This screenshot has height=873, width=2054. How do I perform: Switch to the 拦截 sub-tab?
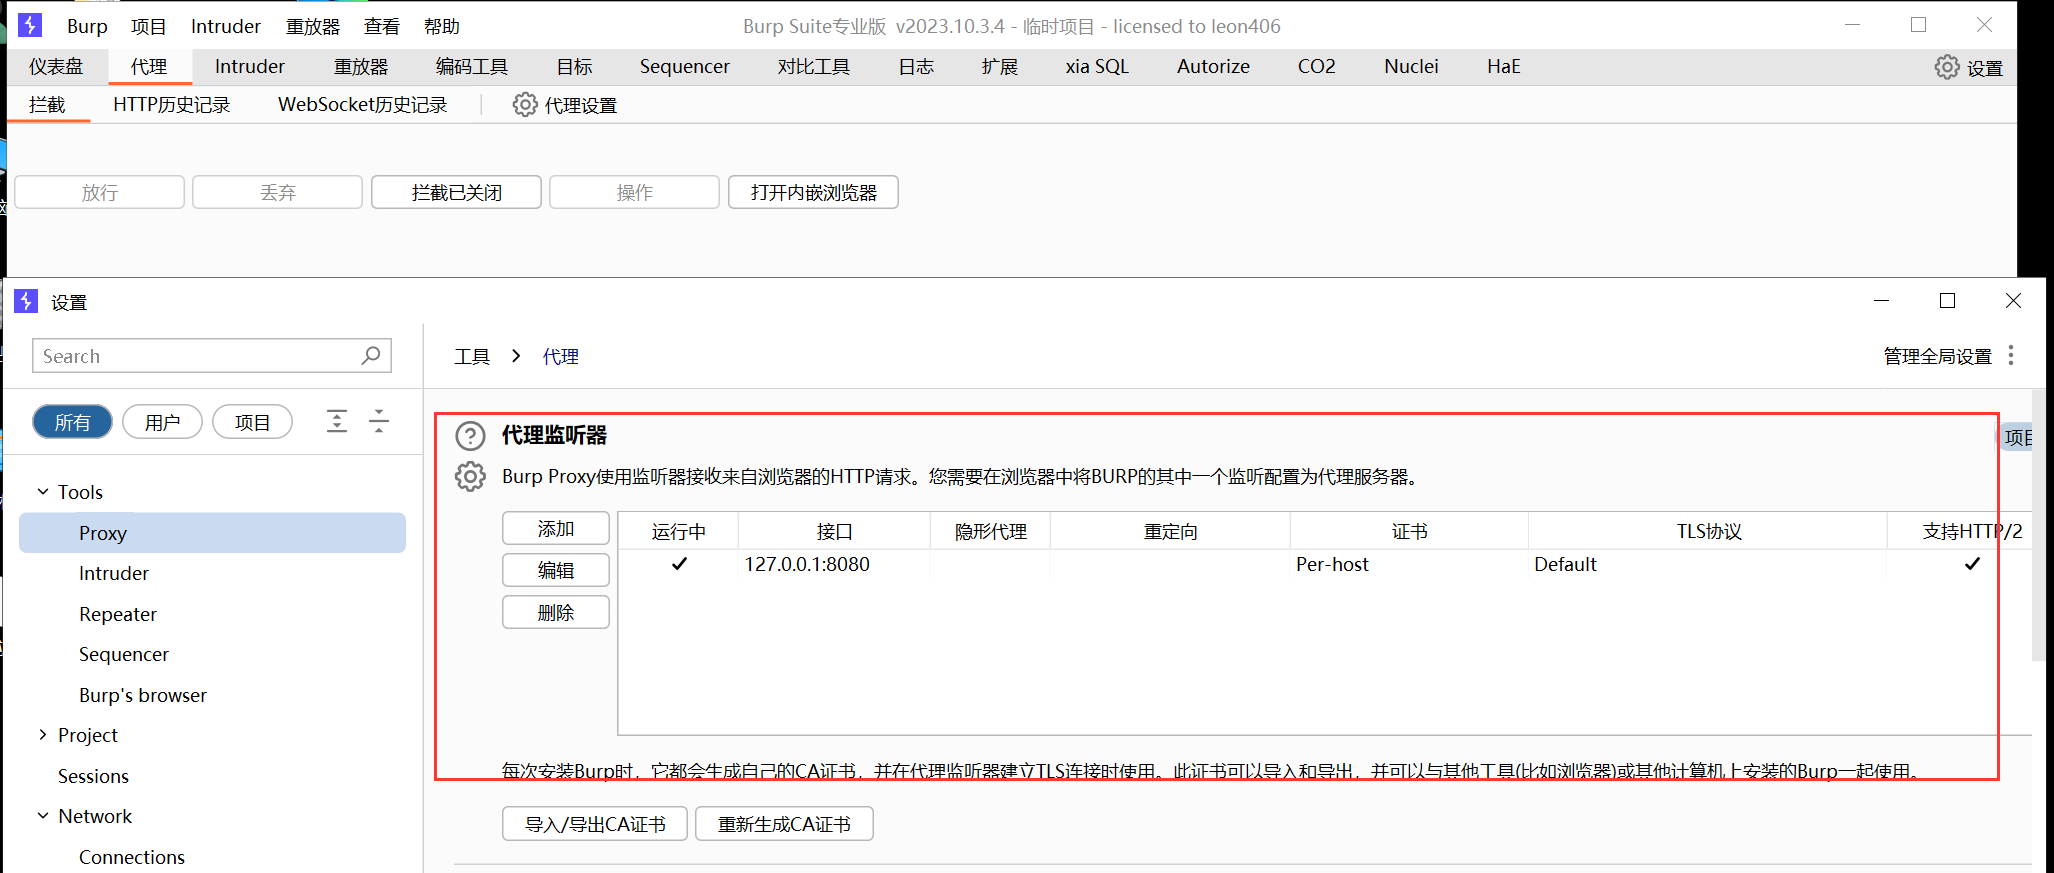[x=47, y=105]
